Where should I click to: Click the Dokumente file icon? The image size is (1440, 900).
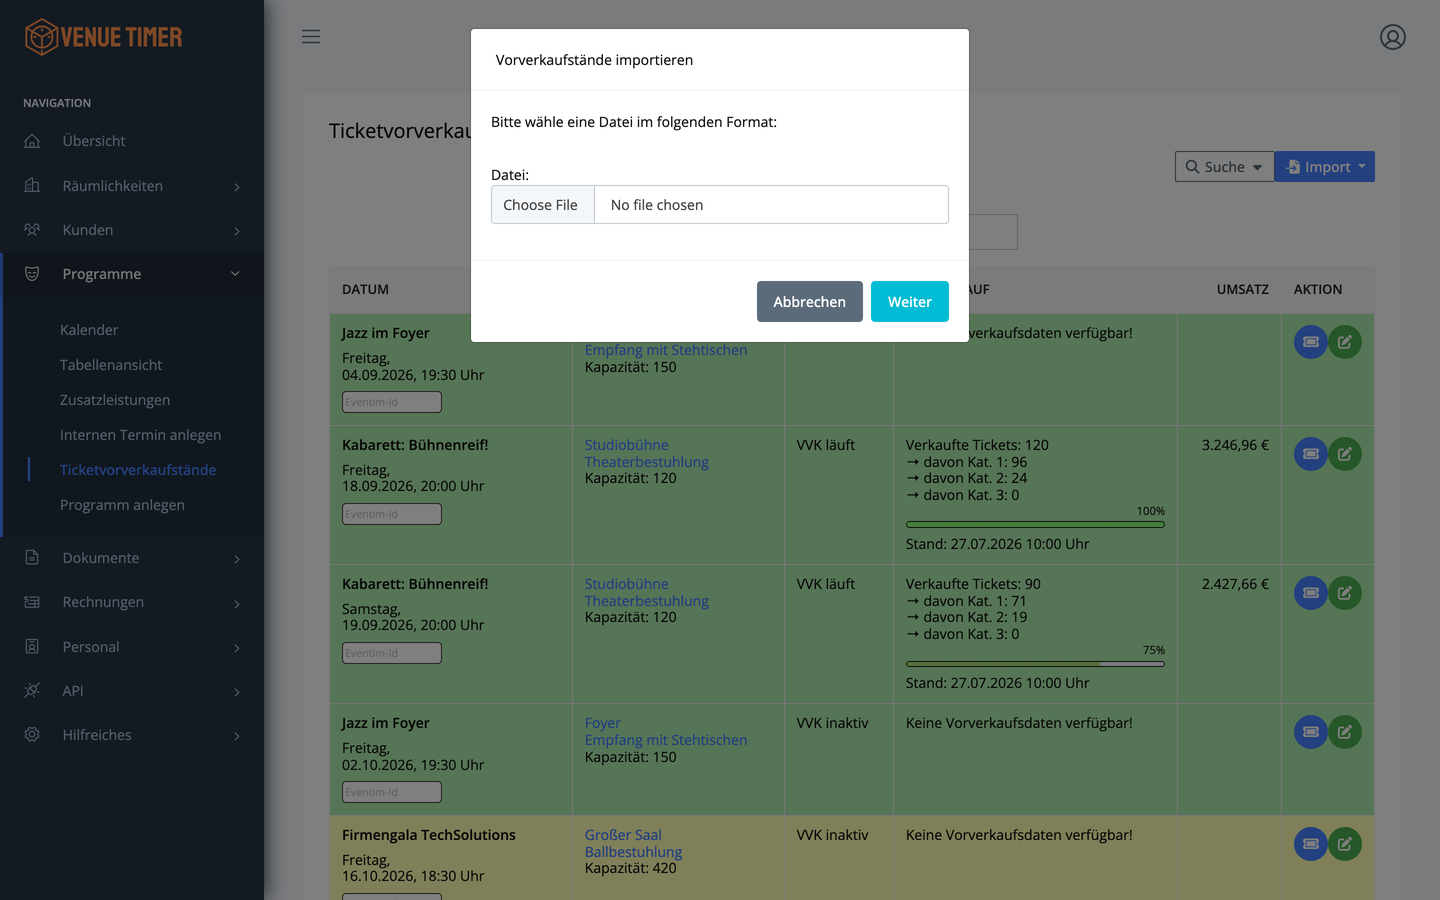[x=32, y=558]
